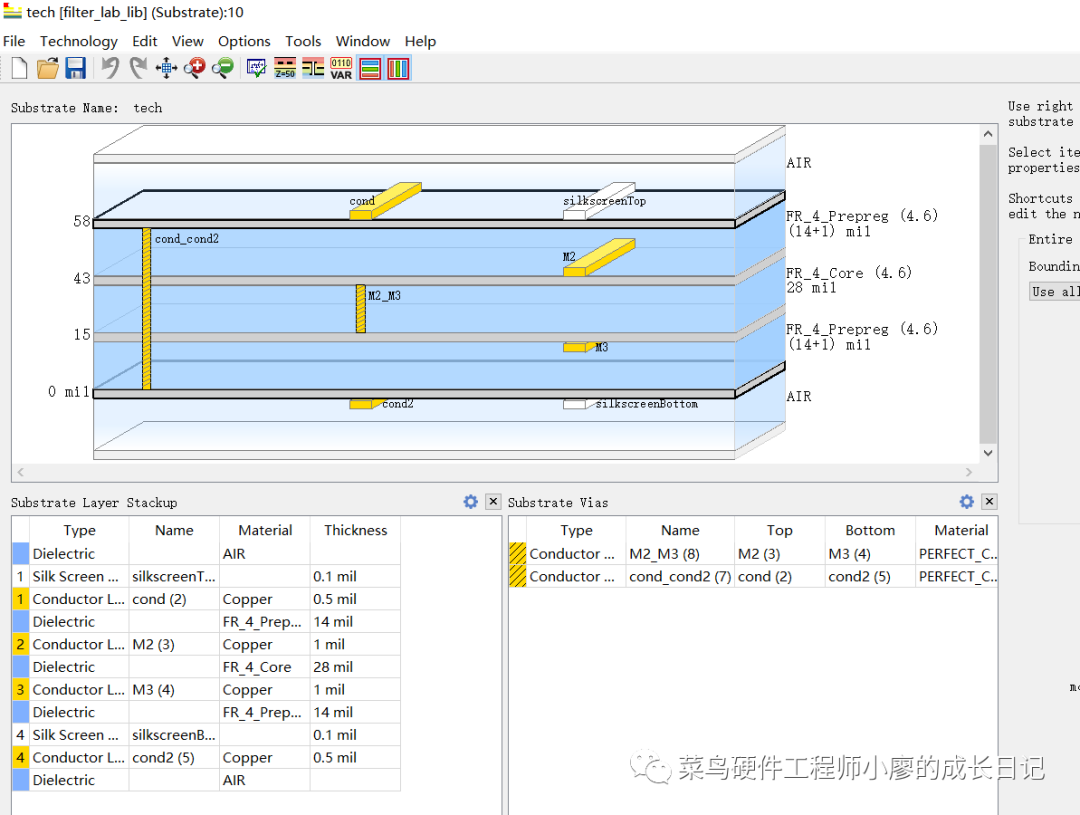Image resolution: width=1080 pixels, height=815 pixels.
Task: Click the horizontal stackup view icon
Action: coord(370,68)
